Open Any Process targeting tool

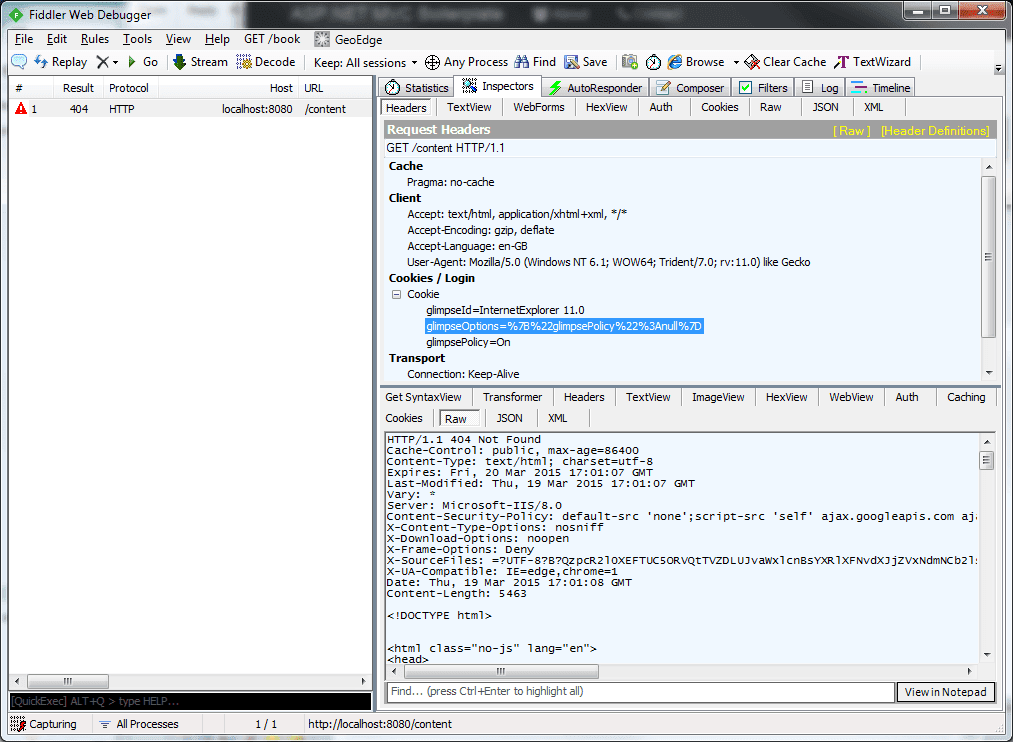pyautogui.click(x=466, y=61)
